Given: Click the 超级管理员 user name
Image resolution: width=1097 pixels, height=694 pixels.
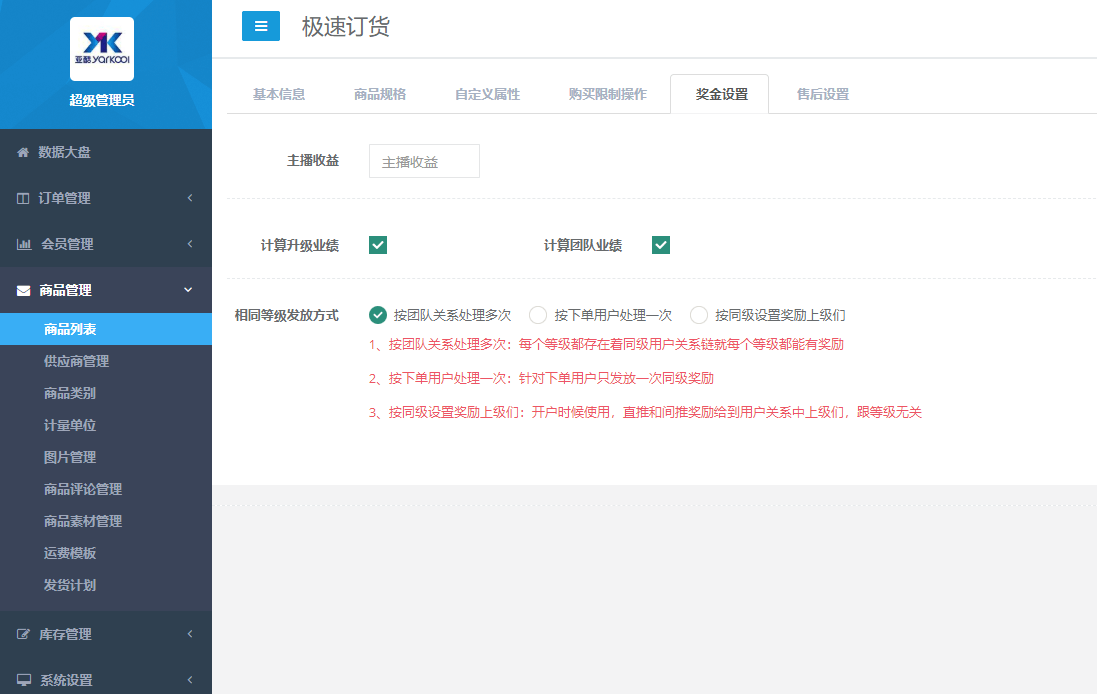Looking at the screenshot, I should click(x=102, y=100).
